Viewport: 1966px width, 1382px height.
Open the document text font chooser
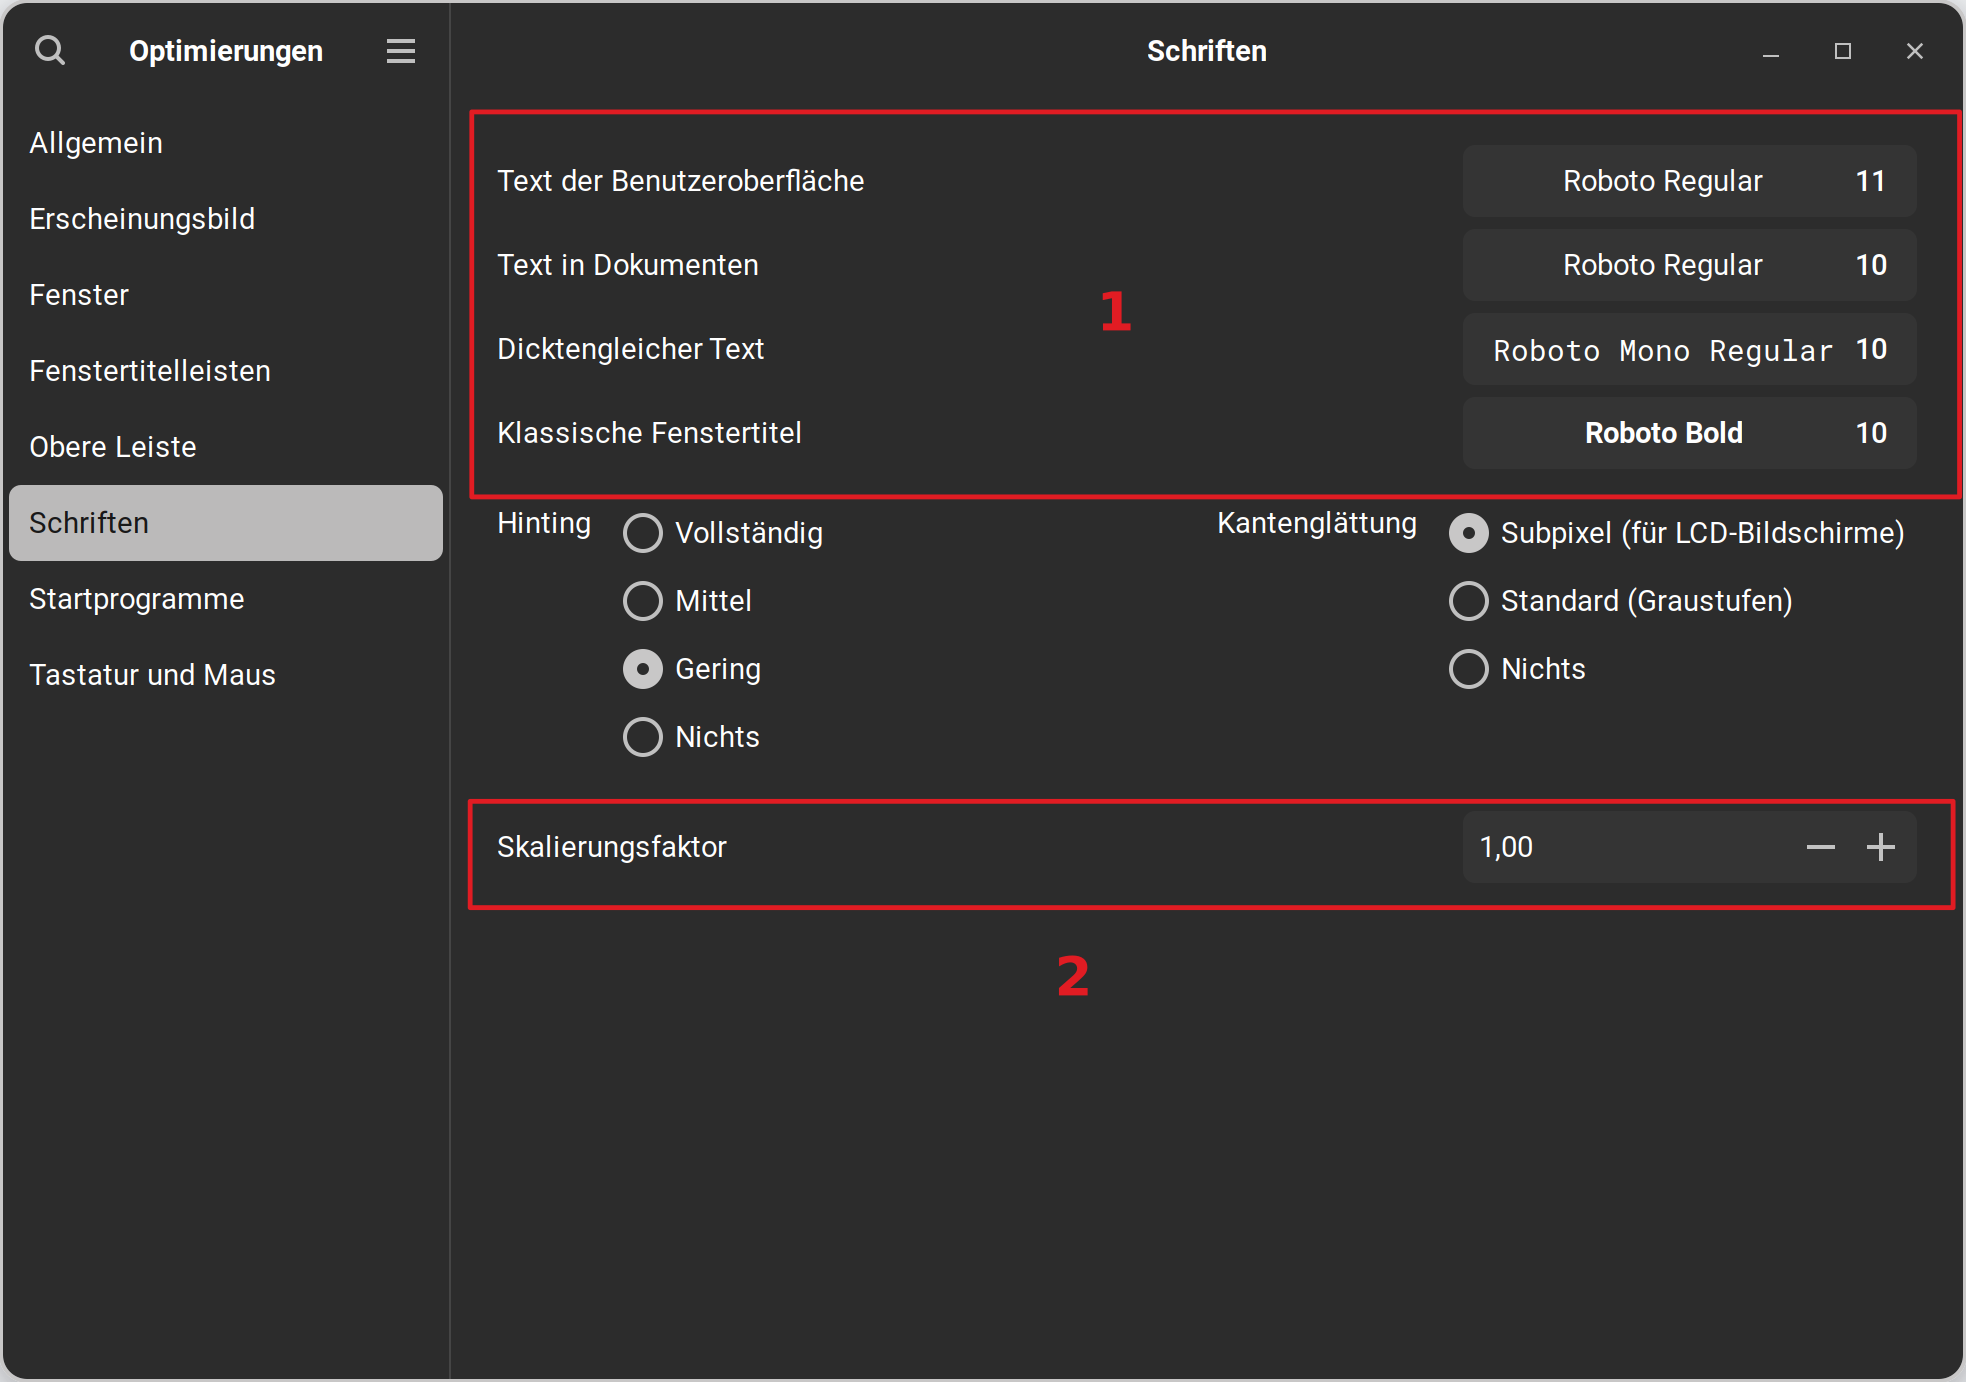point(1688,265)
